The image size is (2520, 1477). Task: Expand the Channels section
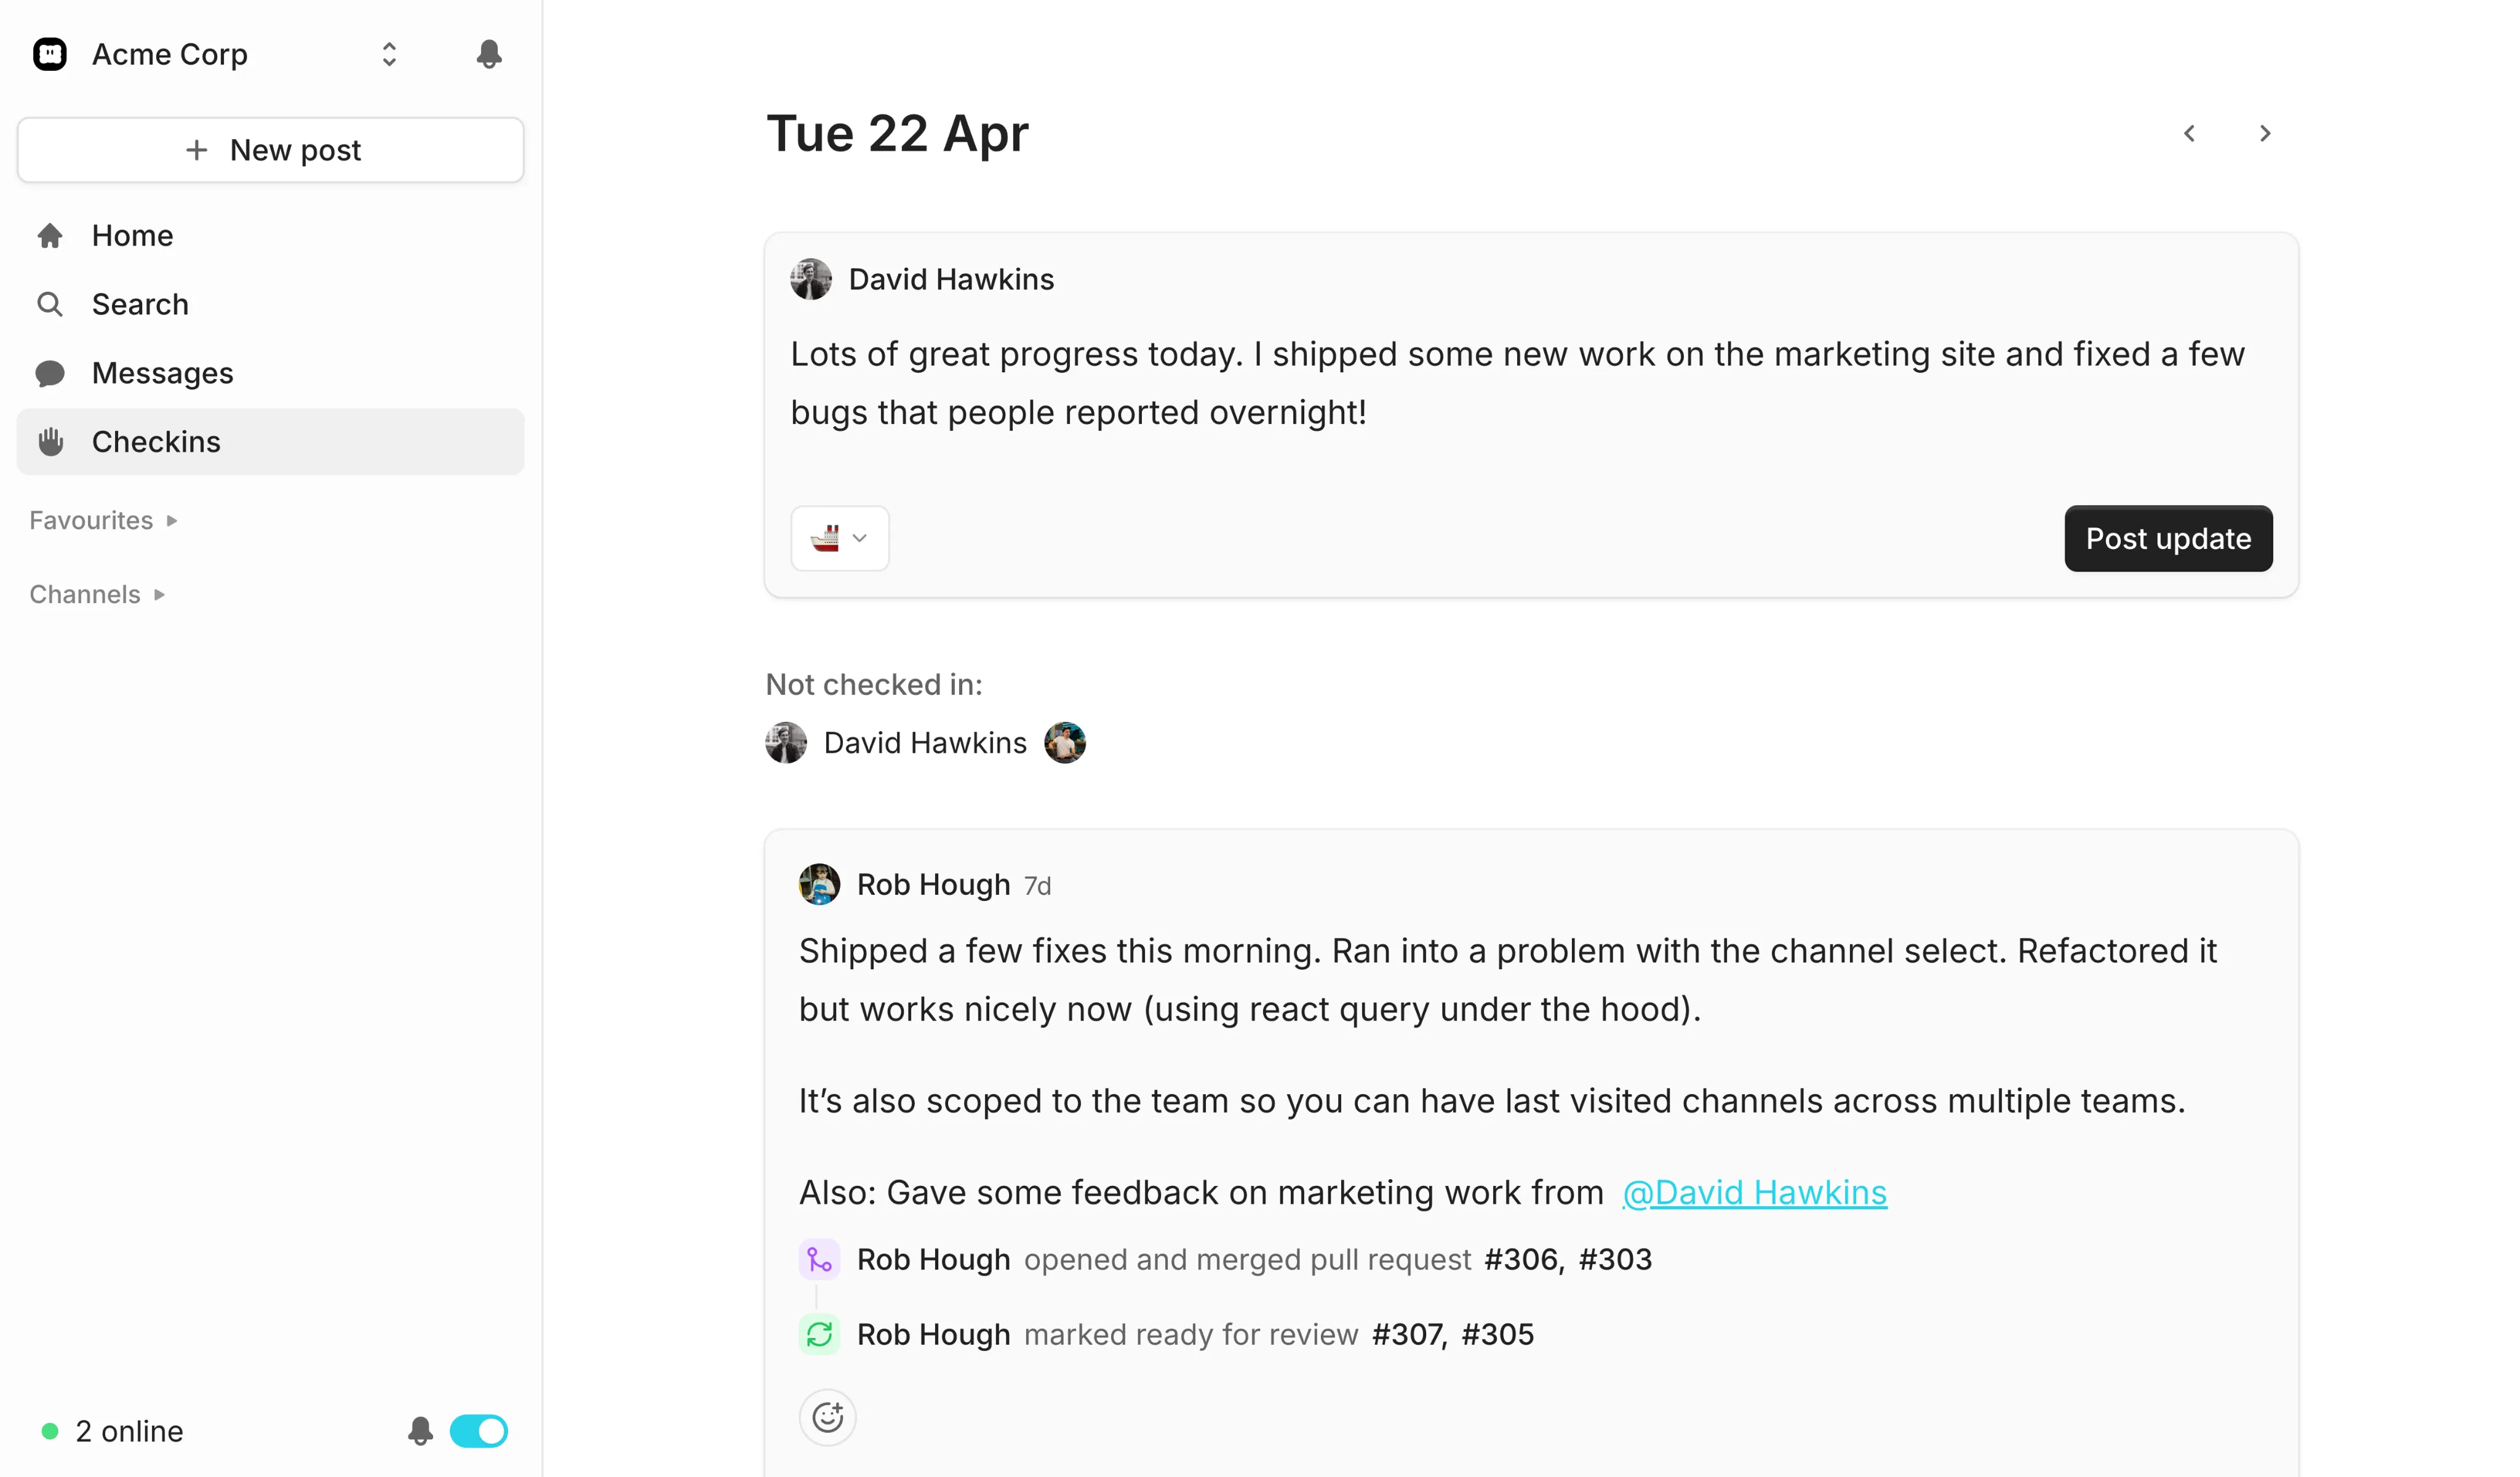(x=97, y=595)
